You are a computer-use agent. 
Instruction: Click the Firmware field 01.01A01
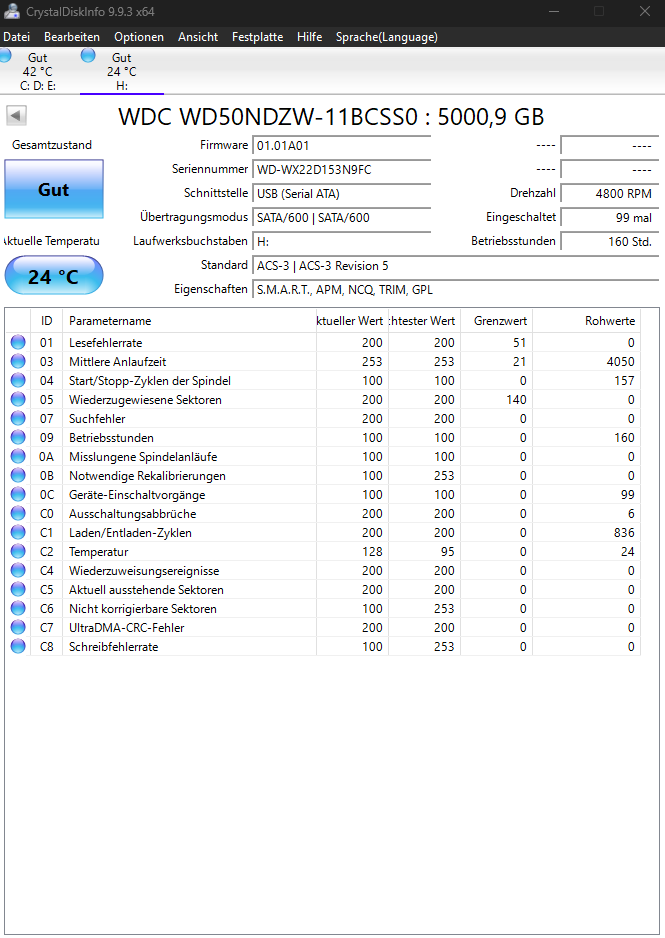tap(341, 145)
